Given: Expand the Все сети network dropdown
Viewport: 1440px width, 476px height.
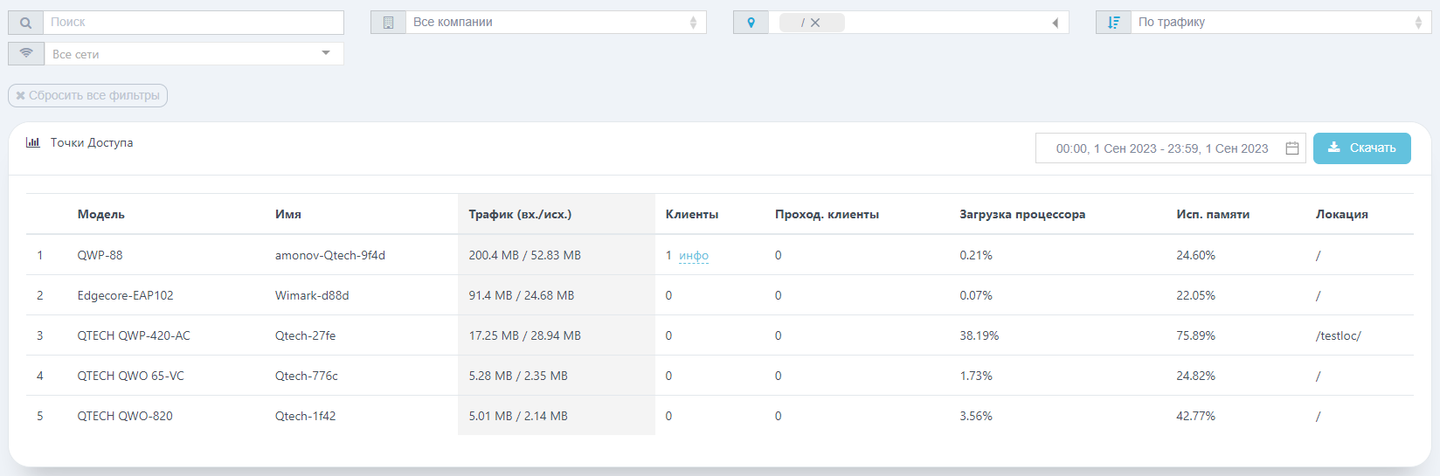Looking at the screenshot, I should point(193,54).
